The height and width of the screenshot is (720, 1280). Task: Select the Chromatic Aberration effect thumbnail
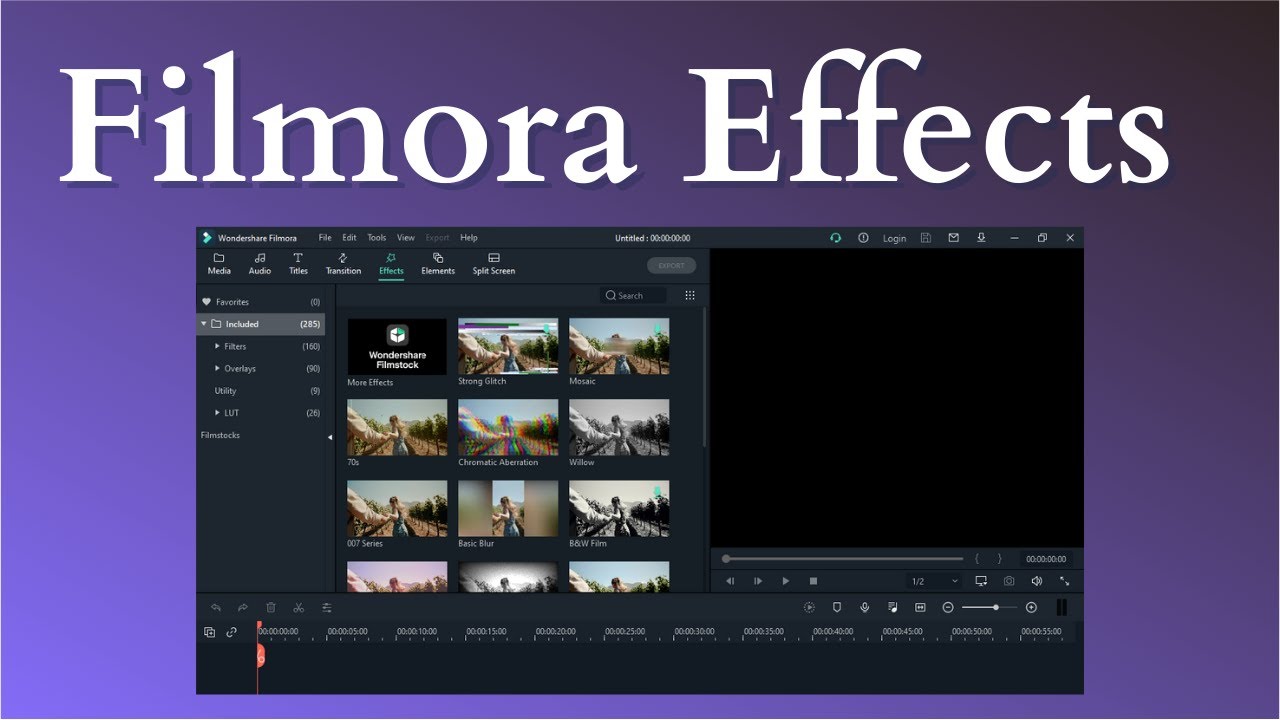point(508,428)
